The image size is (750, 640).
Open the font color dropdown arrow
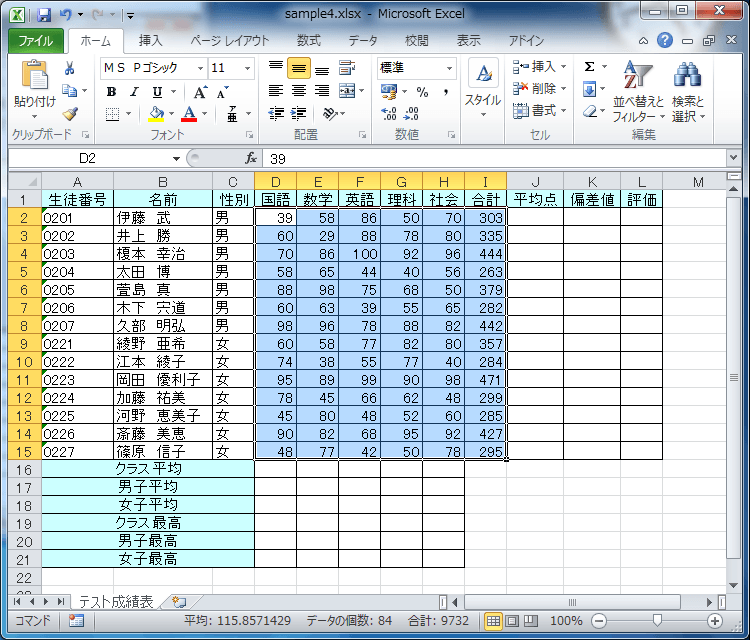pyautogui.click(x=205, y=114)
